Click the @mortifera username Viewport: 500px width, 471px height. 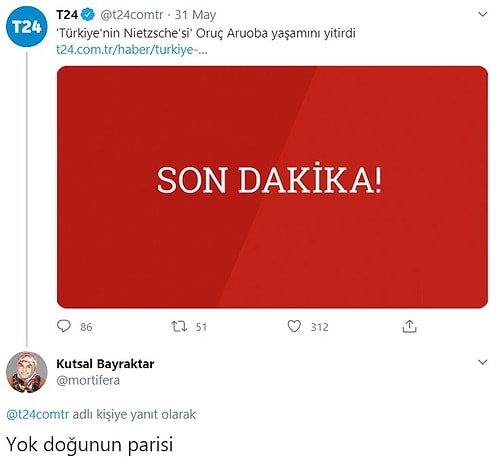[x=88, y=380]
